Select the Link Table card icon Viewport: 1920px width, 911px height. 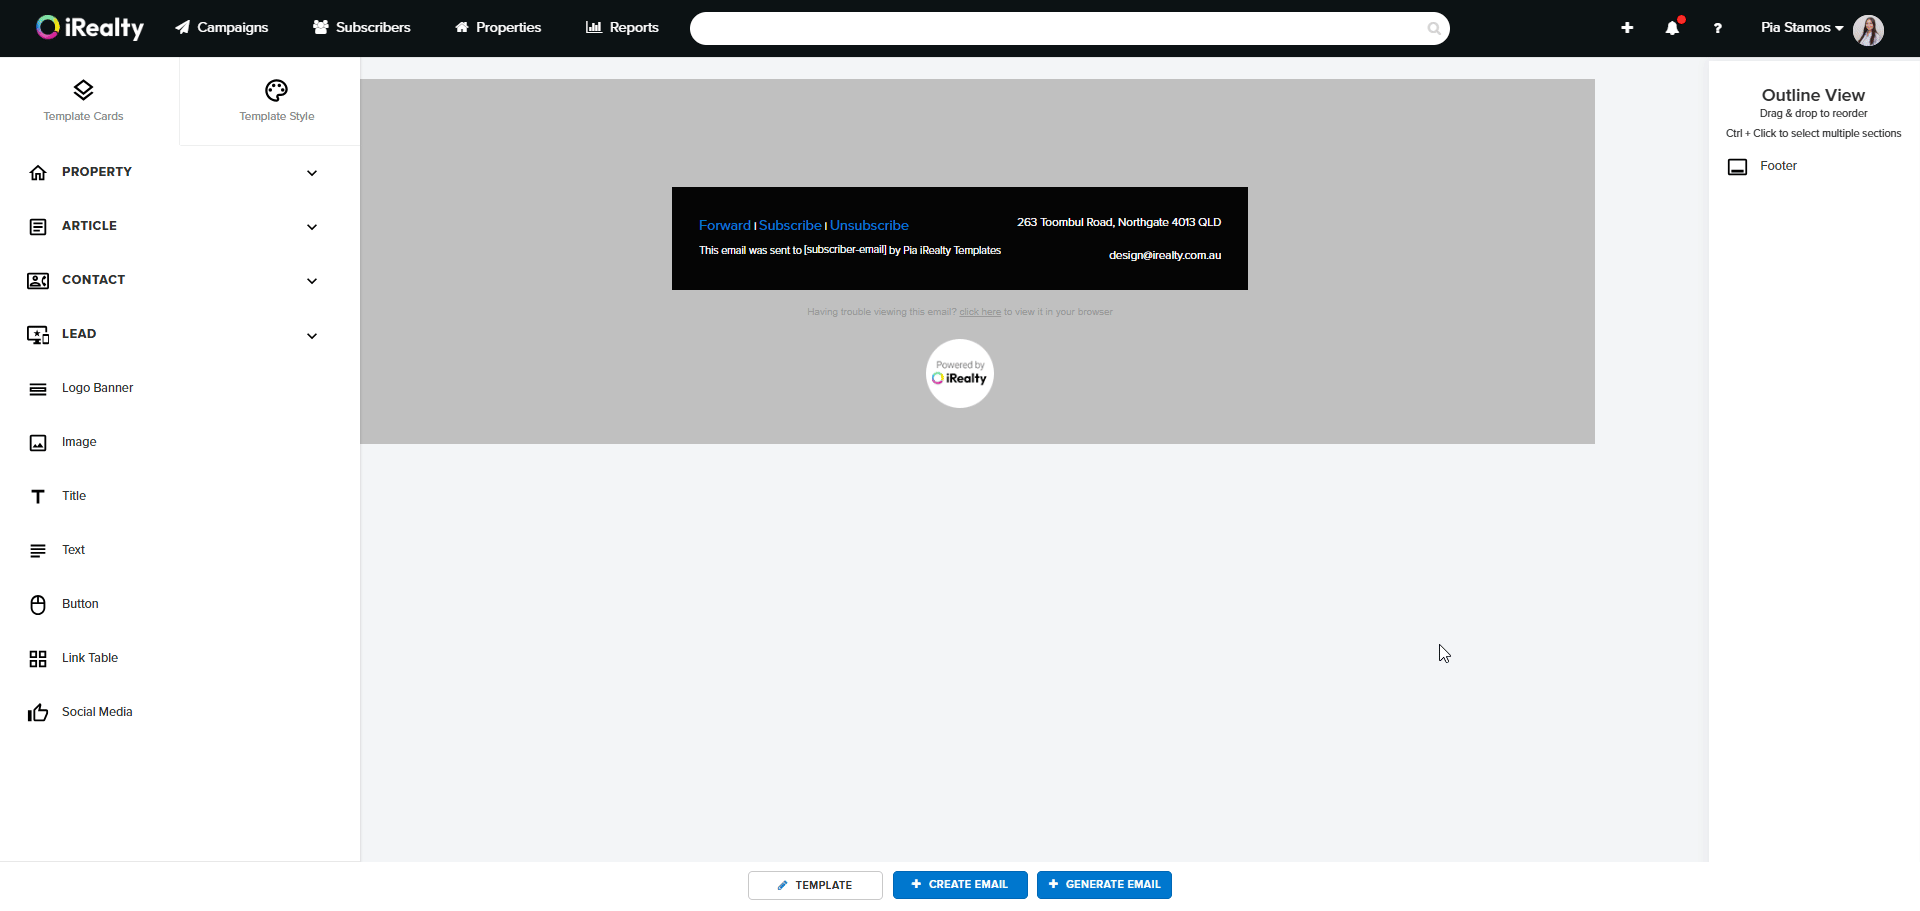[x=38, y=659]
